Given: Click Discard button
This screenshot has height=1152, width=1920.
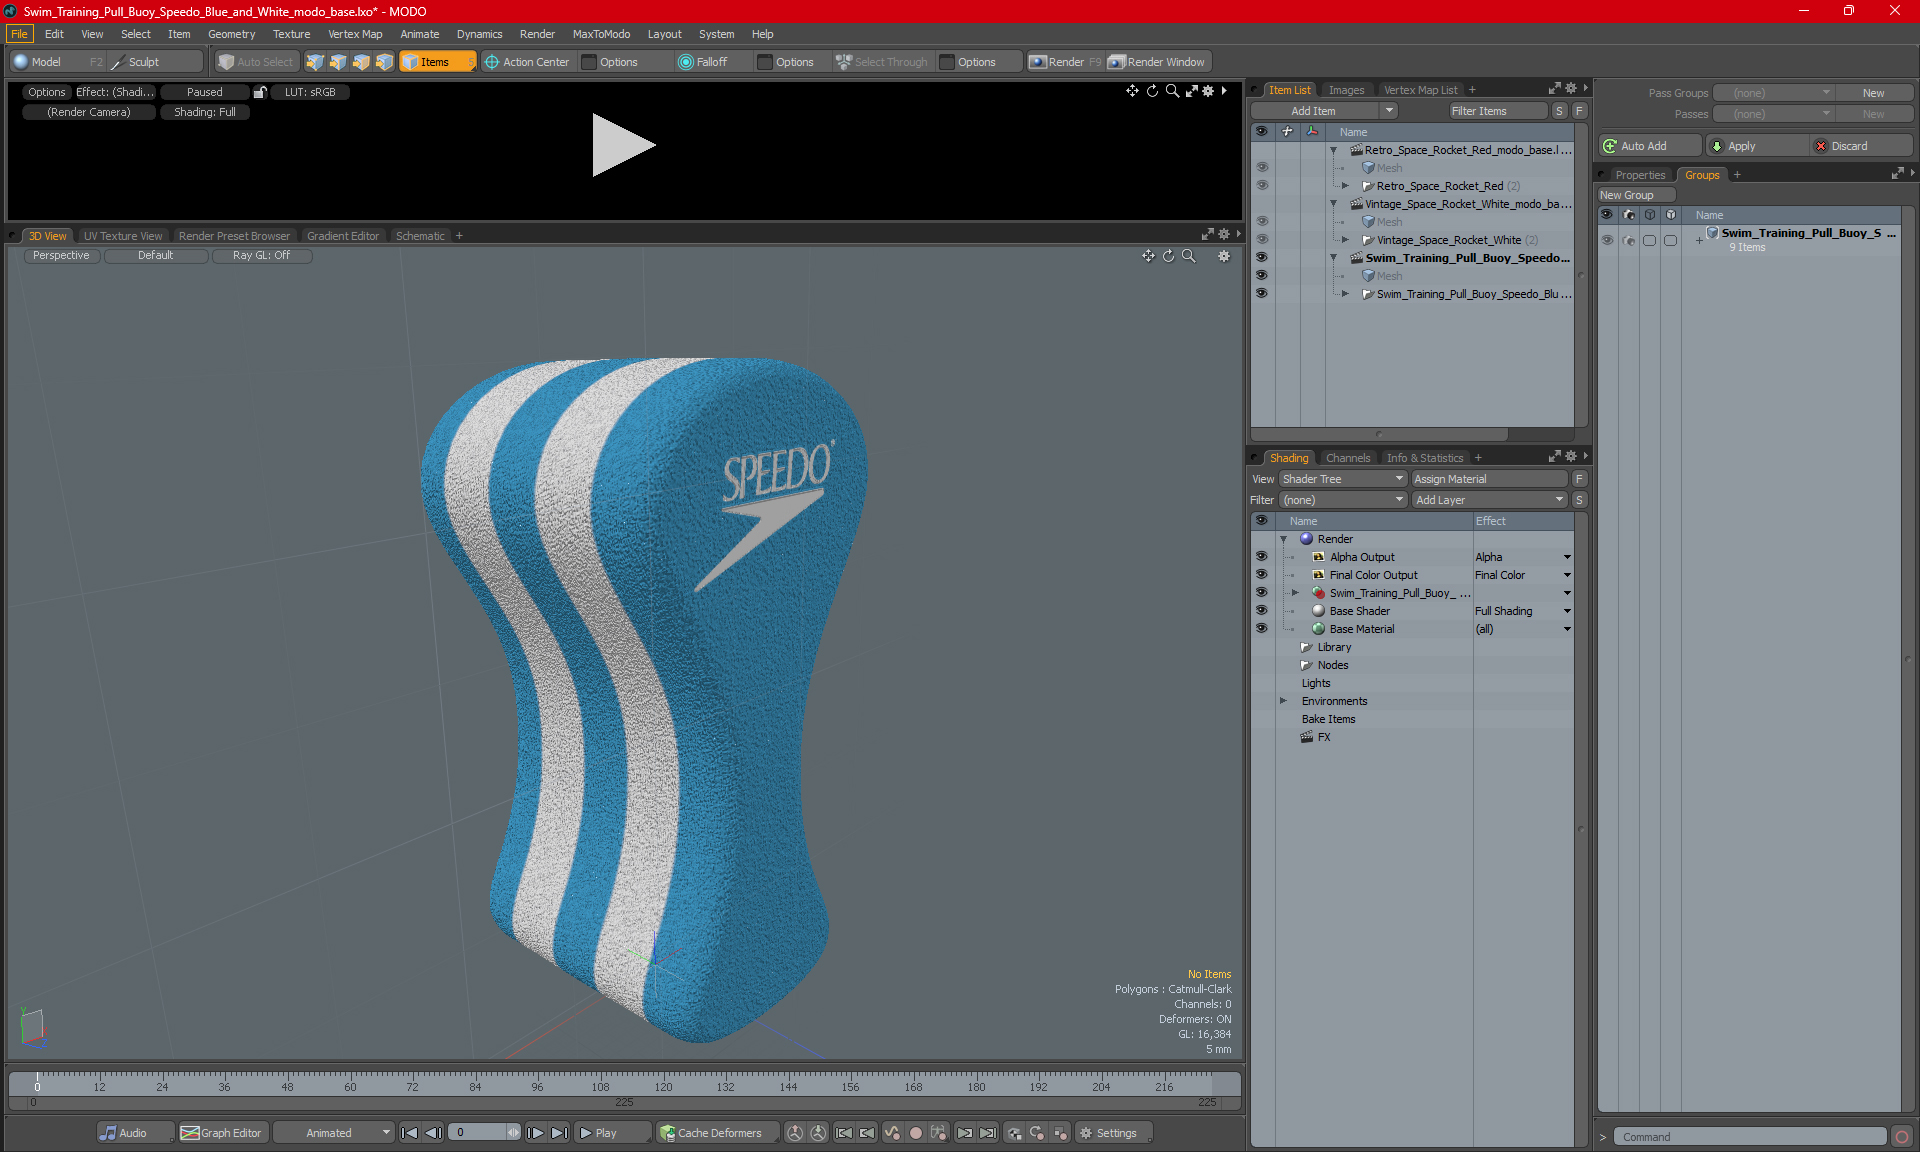Looking at the screenshot, I should [x=1860, y=146].
